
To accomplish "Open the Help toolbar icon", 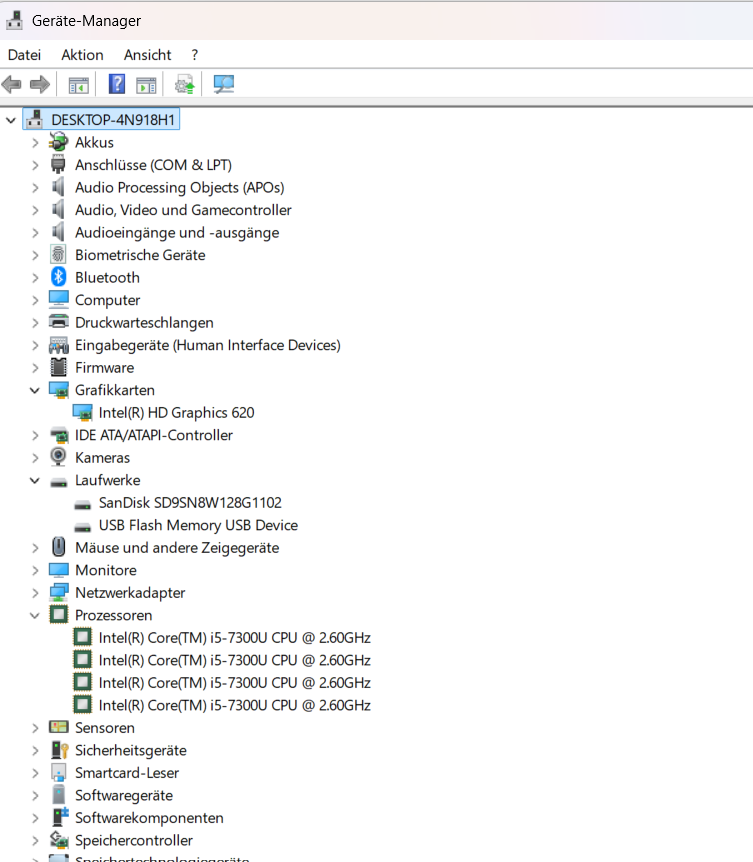I will click(x=117, y=84).
